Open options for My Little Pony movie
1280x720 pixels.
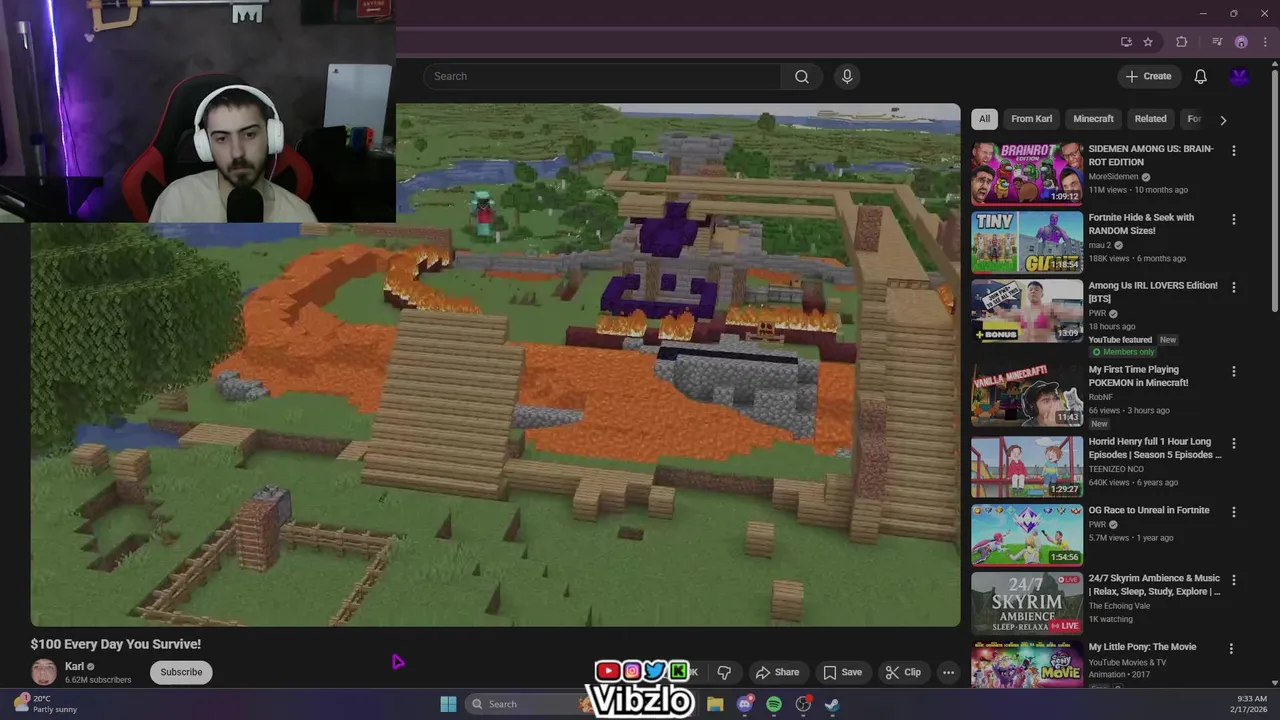click(1233, 649)
